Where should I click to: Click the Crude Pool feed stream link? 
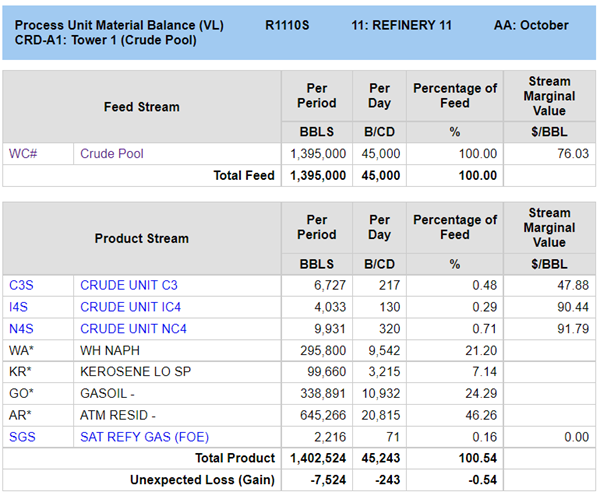tap(112, 154)
